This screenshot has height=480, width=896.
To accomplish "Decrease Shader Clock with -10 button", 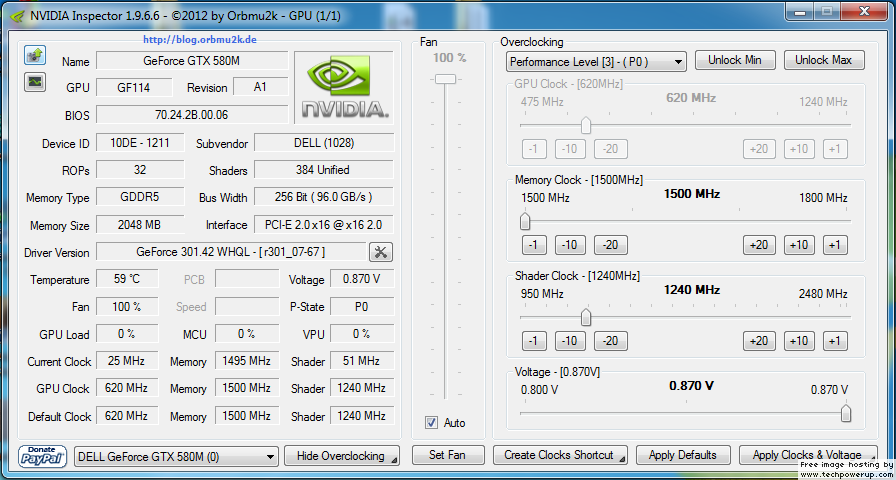I will click(570, 341).
